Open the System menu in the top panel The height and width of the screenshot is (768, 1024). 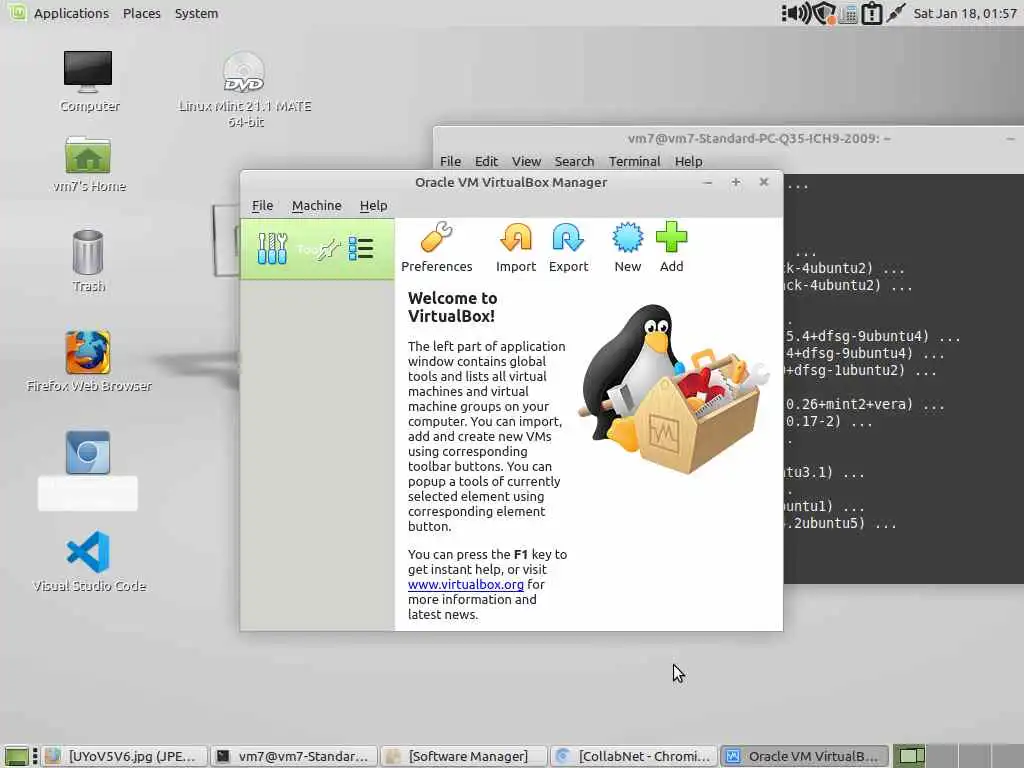[x=197, y=13]
